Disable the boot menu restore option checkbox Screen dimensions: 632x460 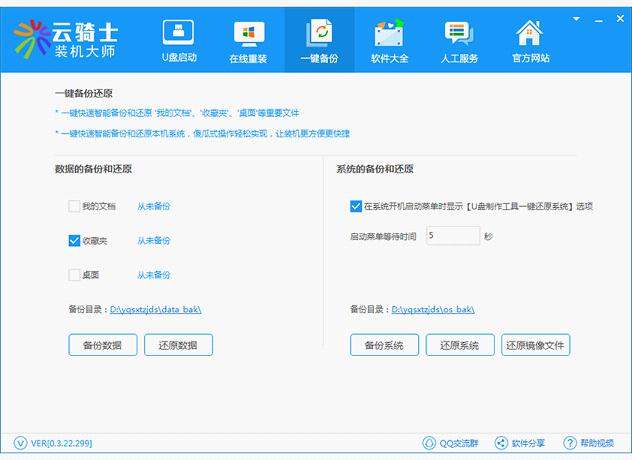pyautogui.click(x=356, y=206)
